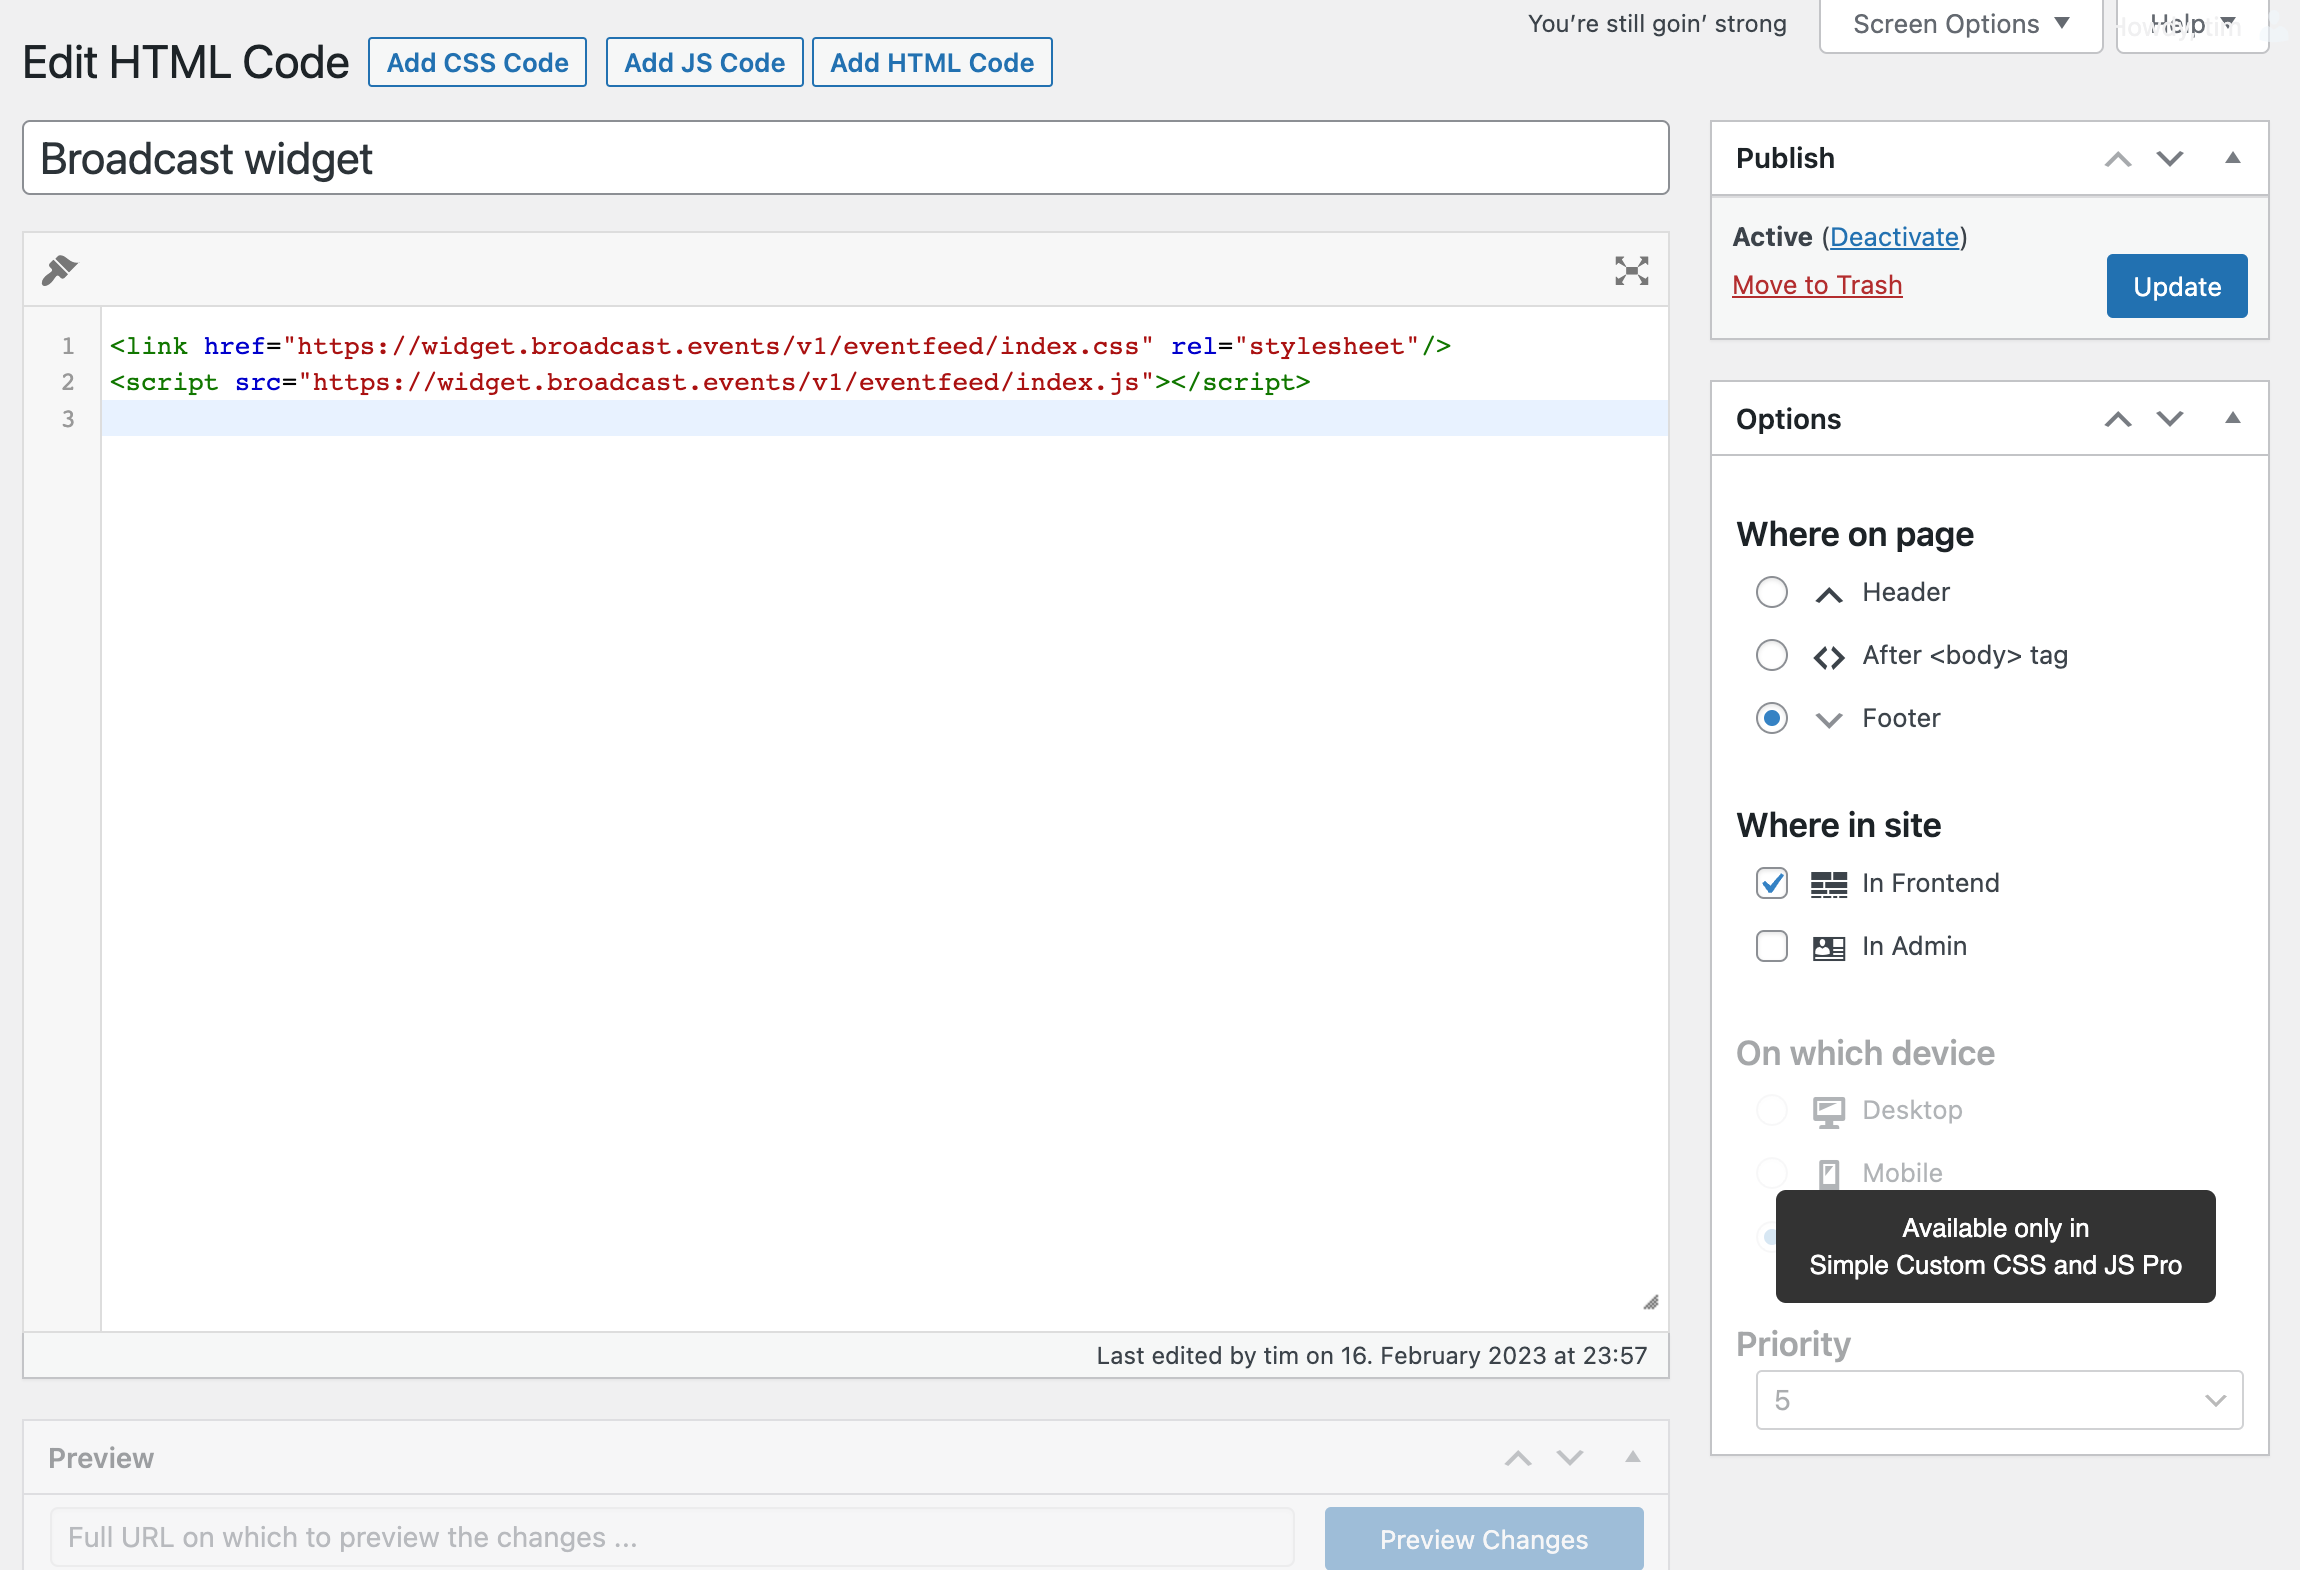Click the Header up-chevron icon
This screenshot has width=2300, height=1570.
pos(1828,594)
